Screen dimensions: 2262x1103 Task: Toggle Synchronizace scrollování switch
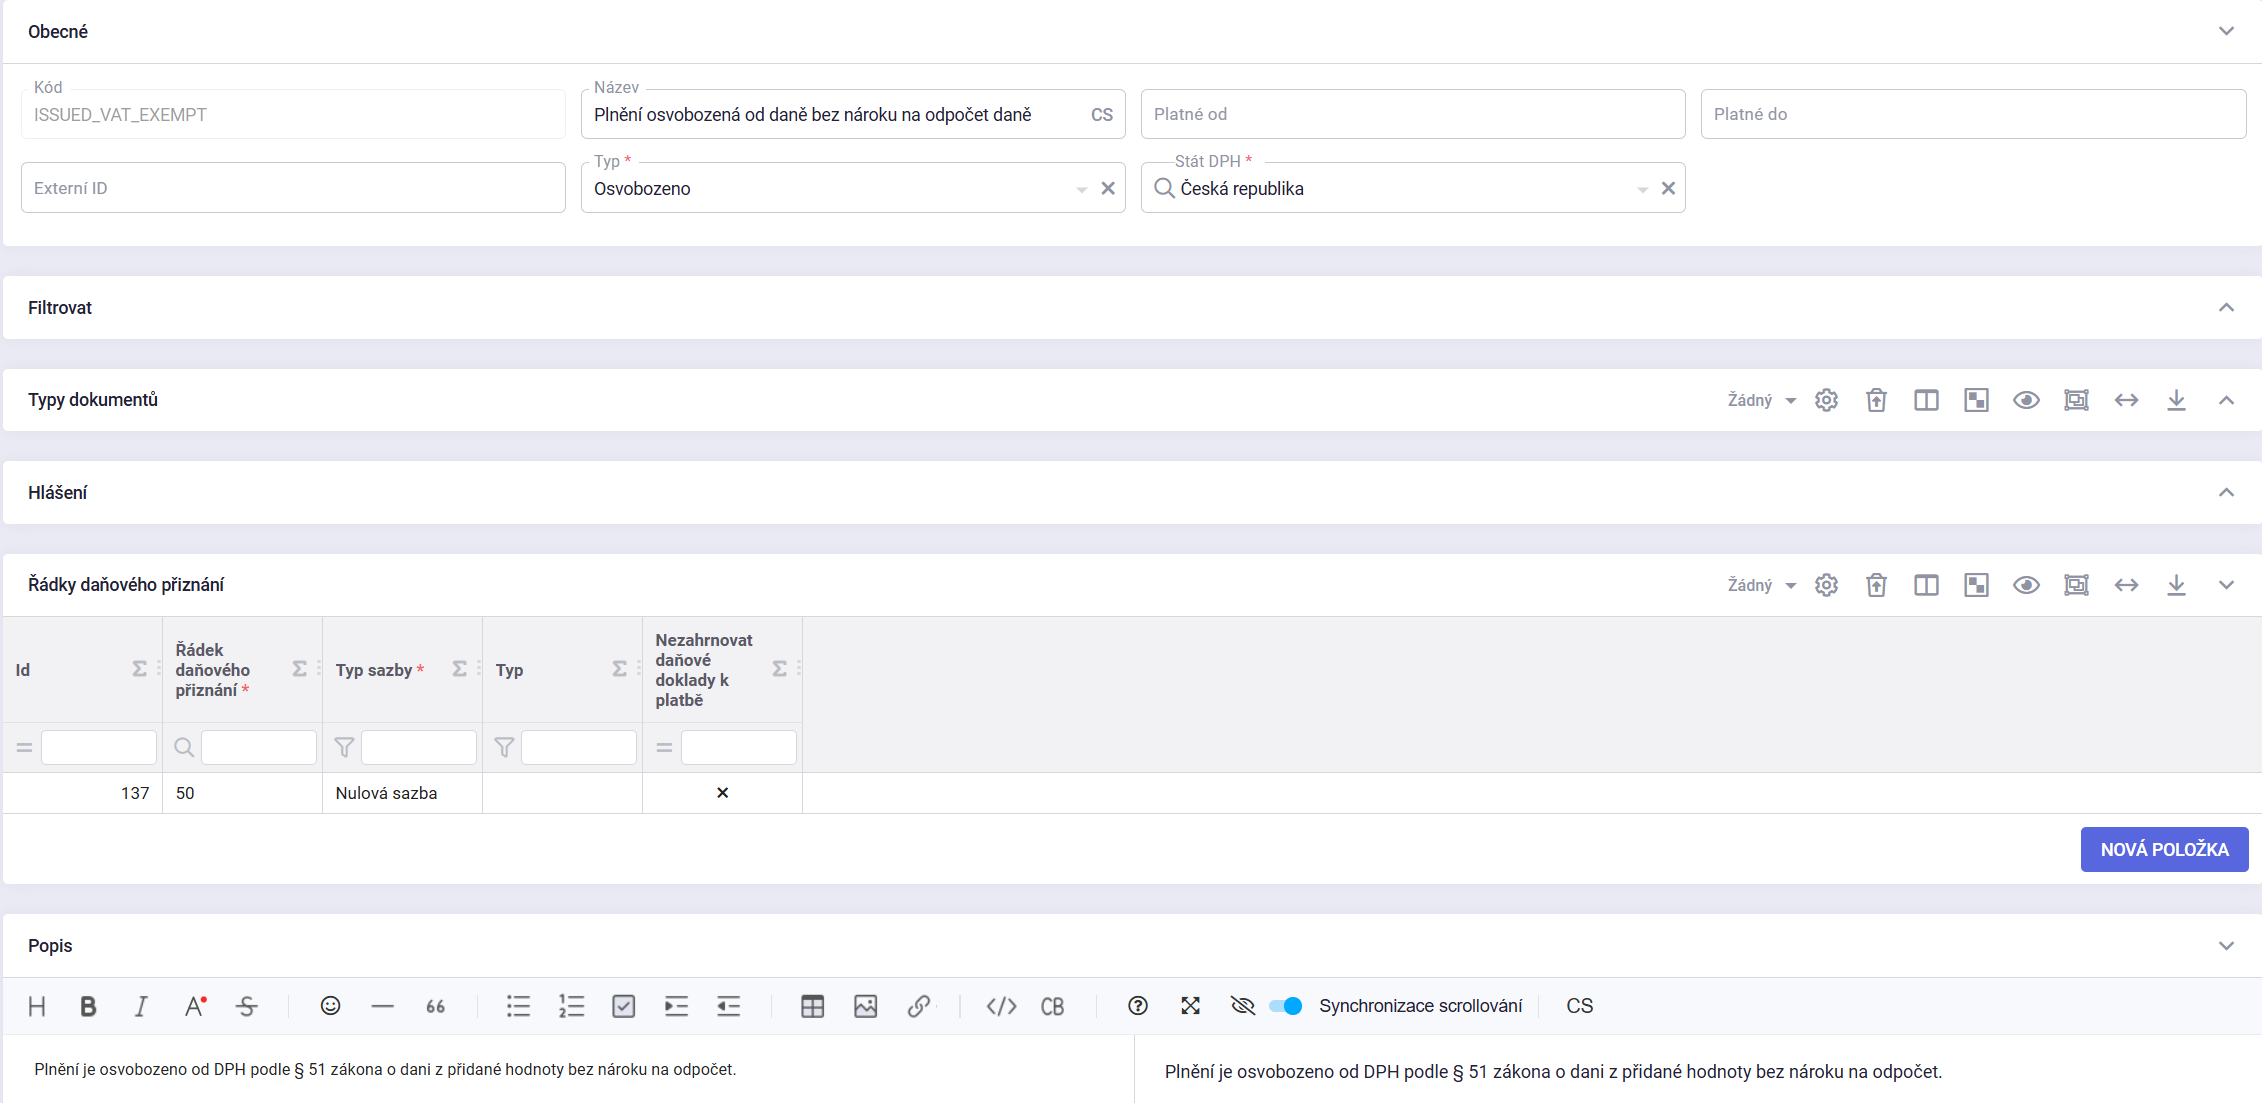click(x=1286, y=1006)
